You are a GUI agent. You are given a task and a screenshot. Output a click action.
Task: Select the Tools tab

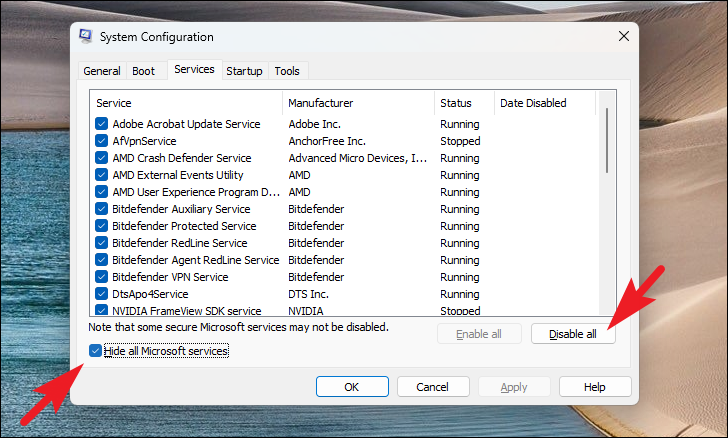point(287,71)
